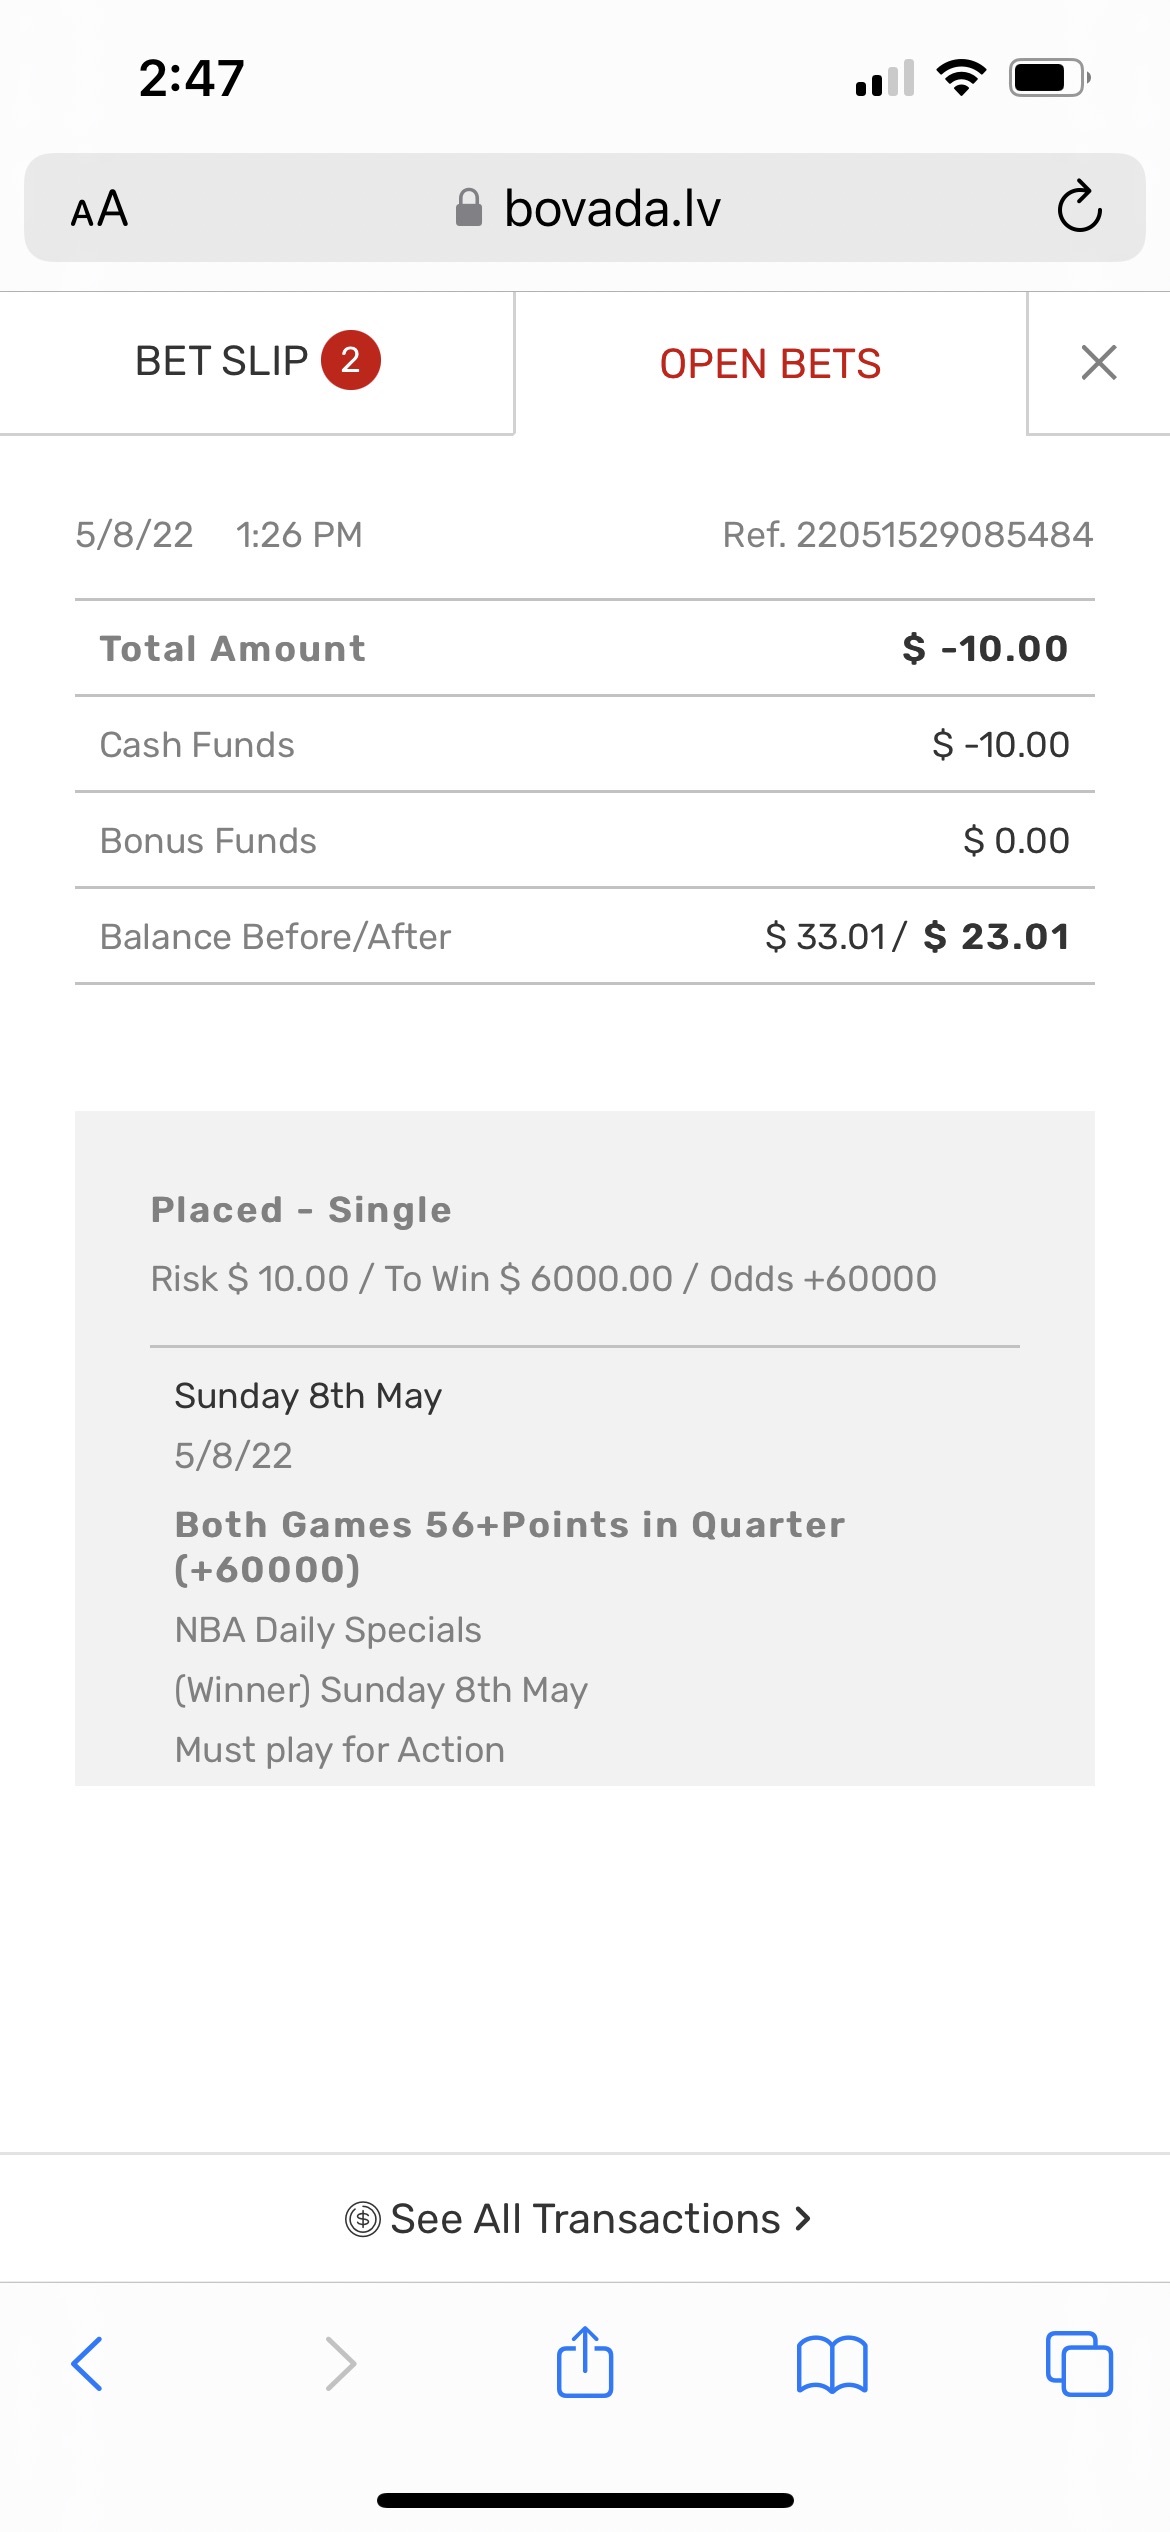Select the Open Bets tab
Image resolution: width=1170 pixels, height=2532 pixels.
(x=770, y=364)
